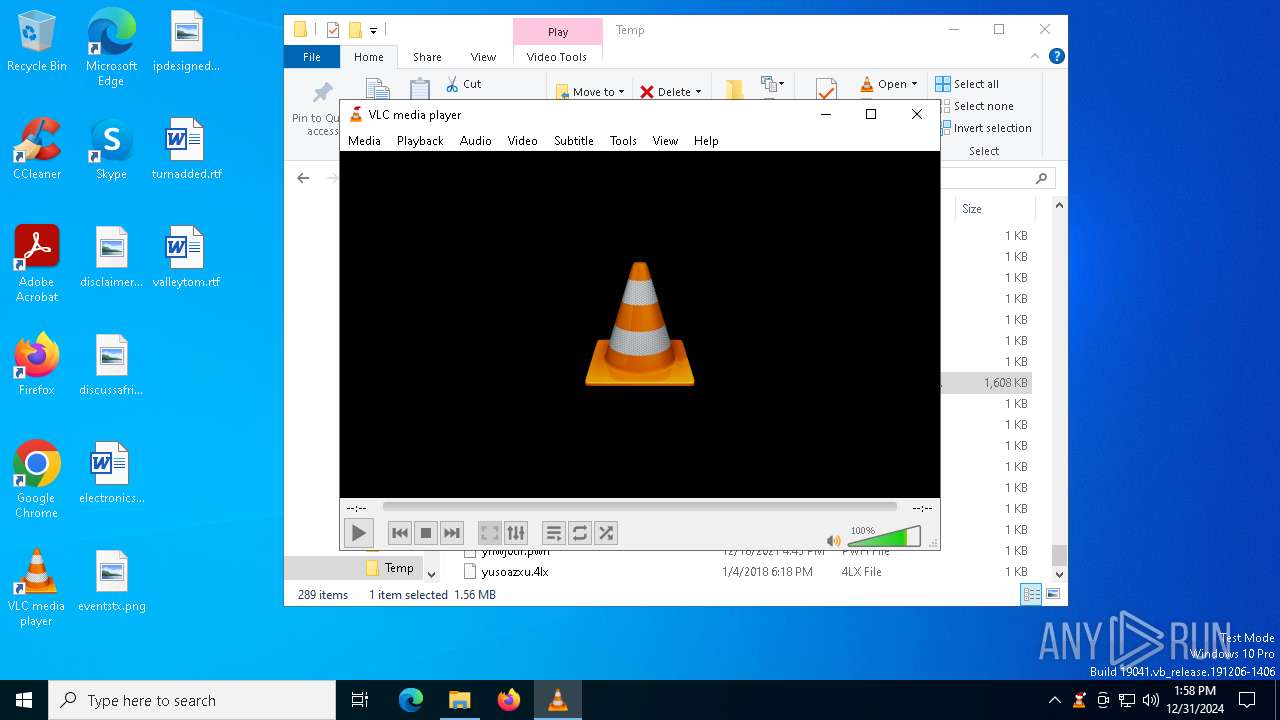
Task: Select CCleaner desktop shortcut
Action: click(37, 149)
